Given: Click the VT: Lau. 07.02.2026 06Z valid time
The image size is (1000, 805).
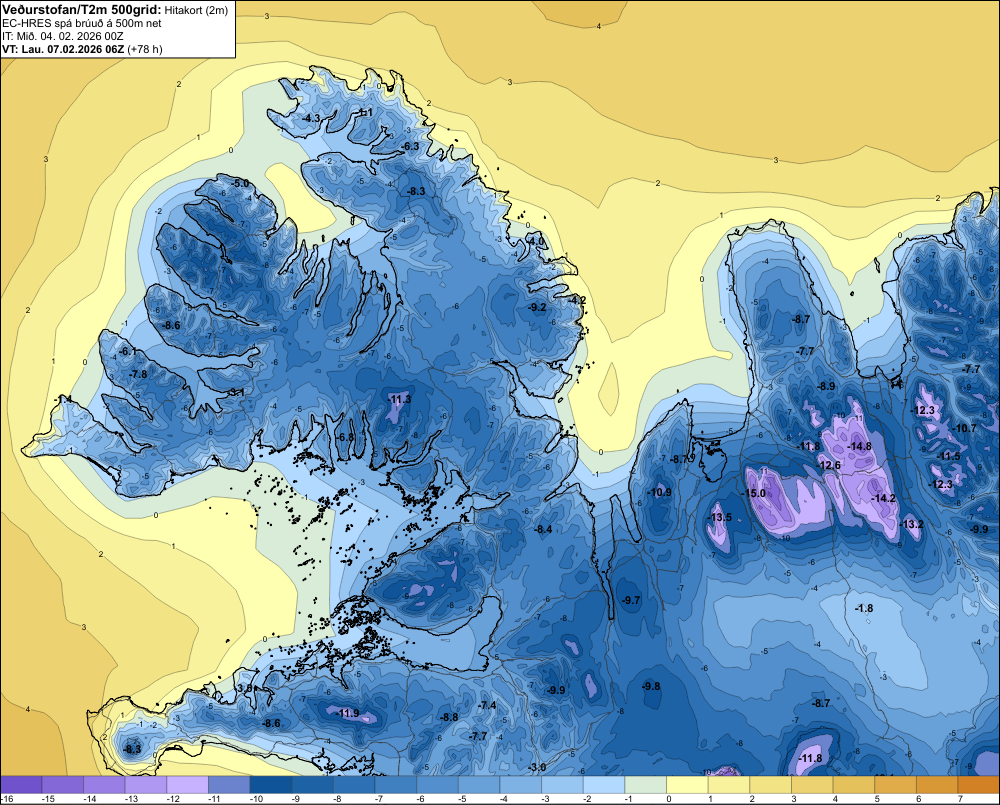Looking at the screenshot, I should 62,49.
